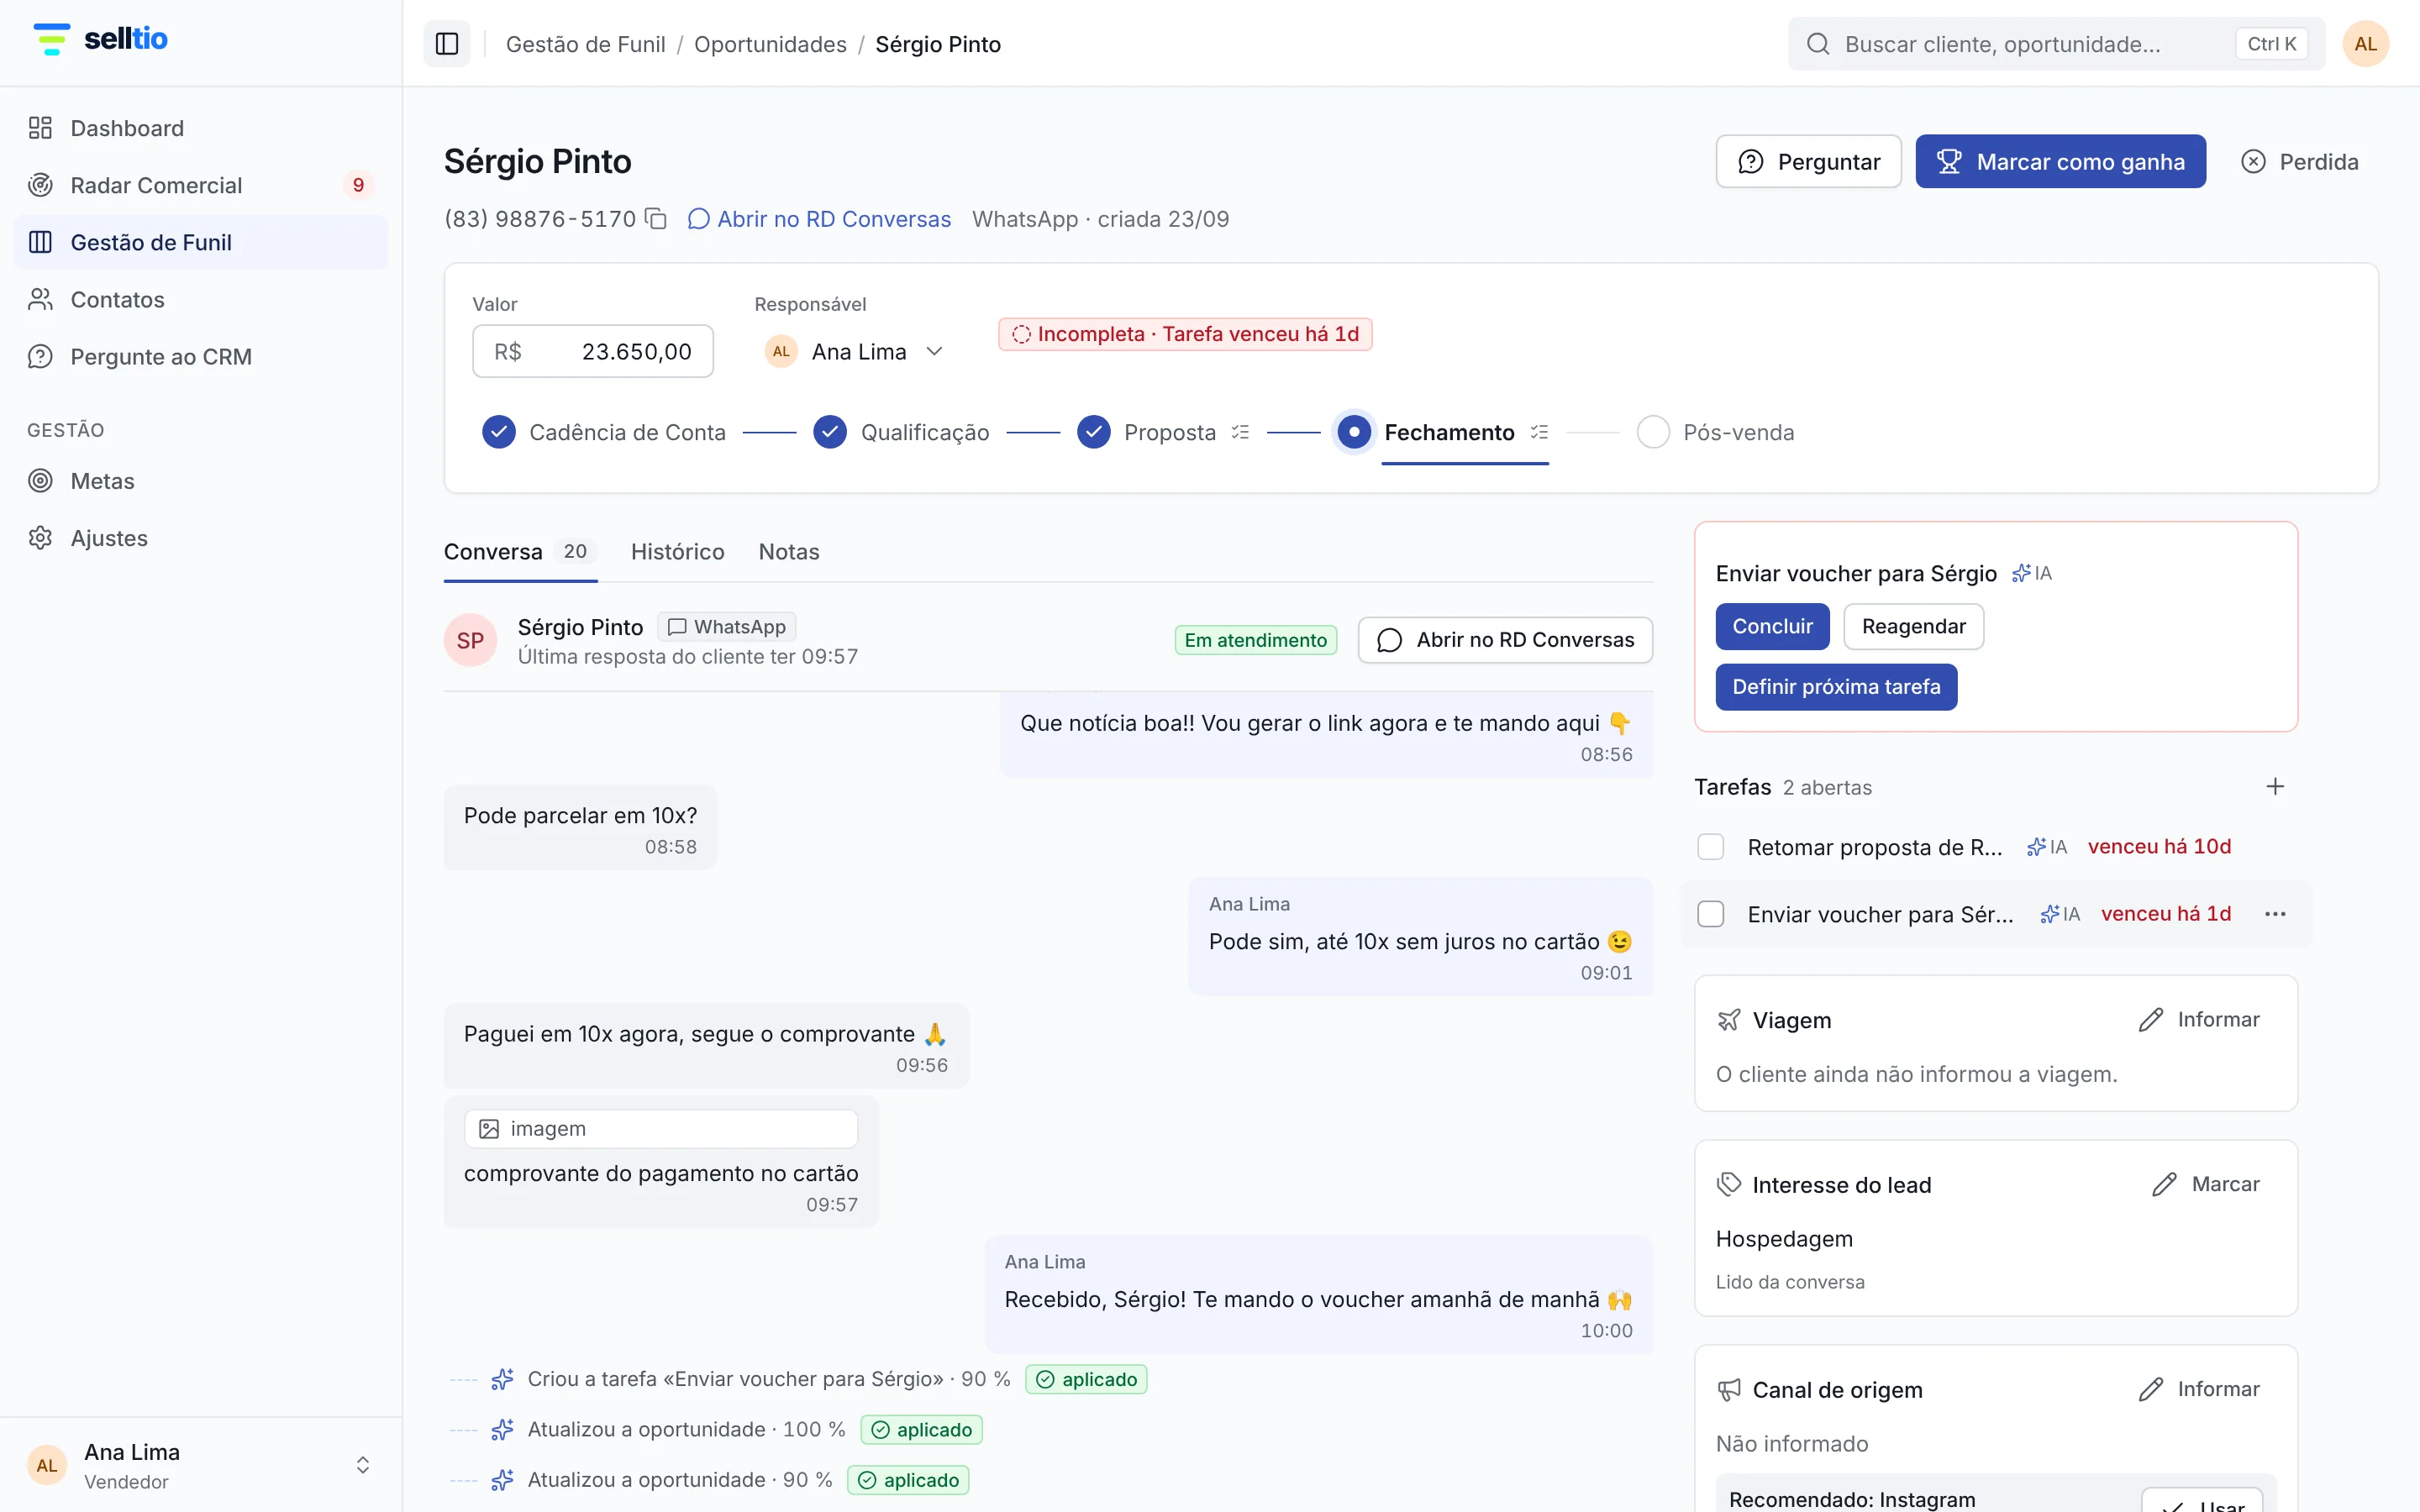Click the Perguntar button
The height and width of the screenshot is (1512, 2420).
tap(1808, 161)
